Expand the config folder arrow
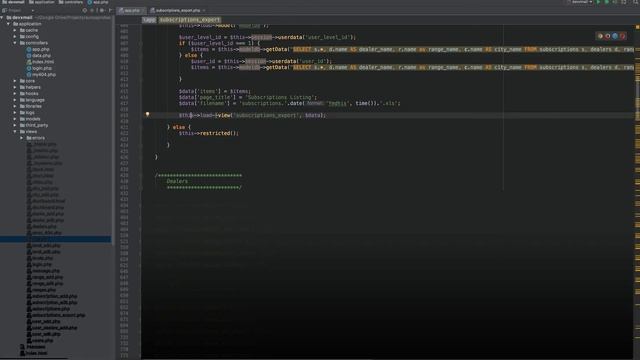640x360 pixels. [15, 37]
